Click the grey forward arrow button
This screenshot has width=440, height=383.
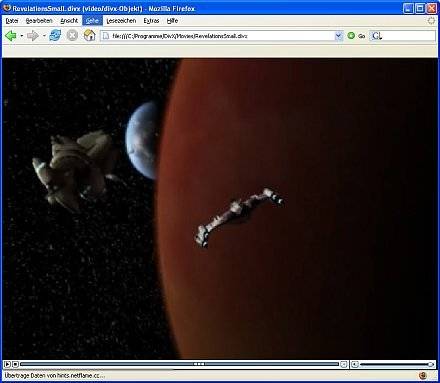[32, 35]
